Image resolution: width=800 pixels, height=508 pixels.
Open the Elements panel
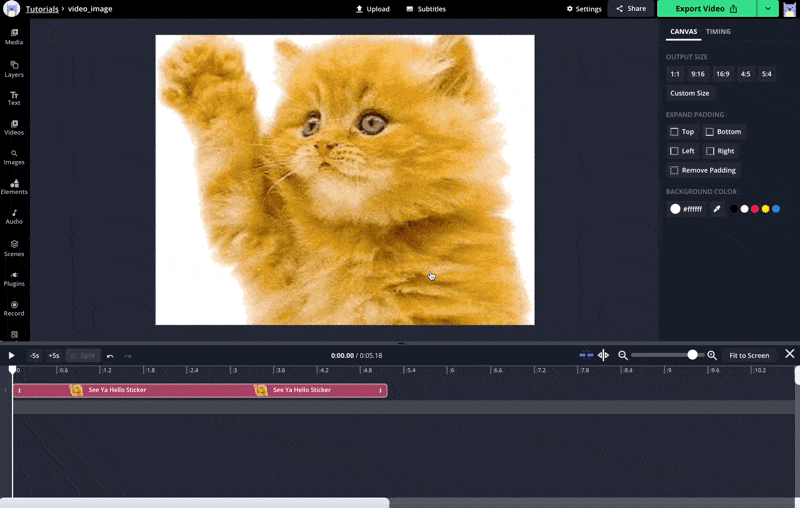point(14,186)
